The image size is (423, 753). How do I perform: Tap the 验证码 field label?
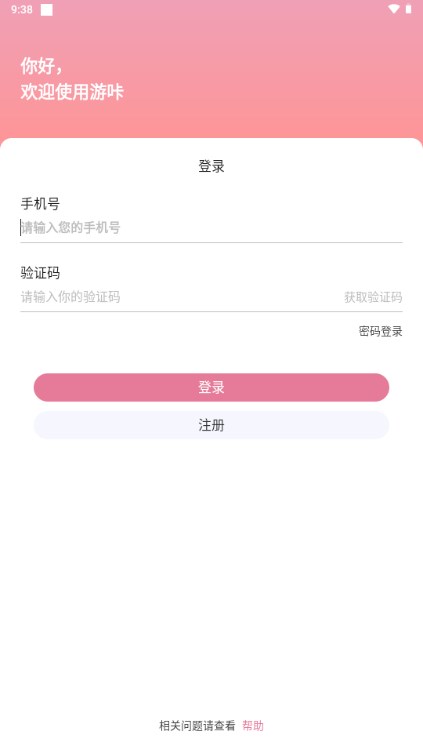pyautogui.click(x=40, y=273)
